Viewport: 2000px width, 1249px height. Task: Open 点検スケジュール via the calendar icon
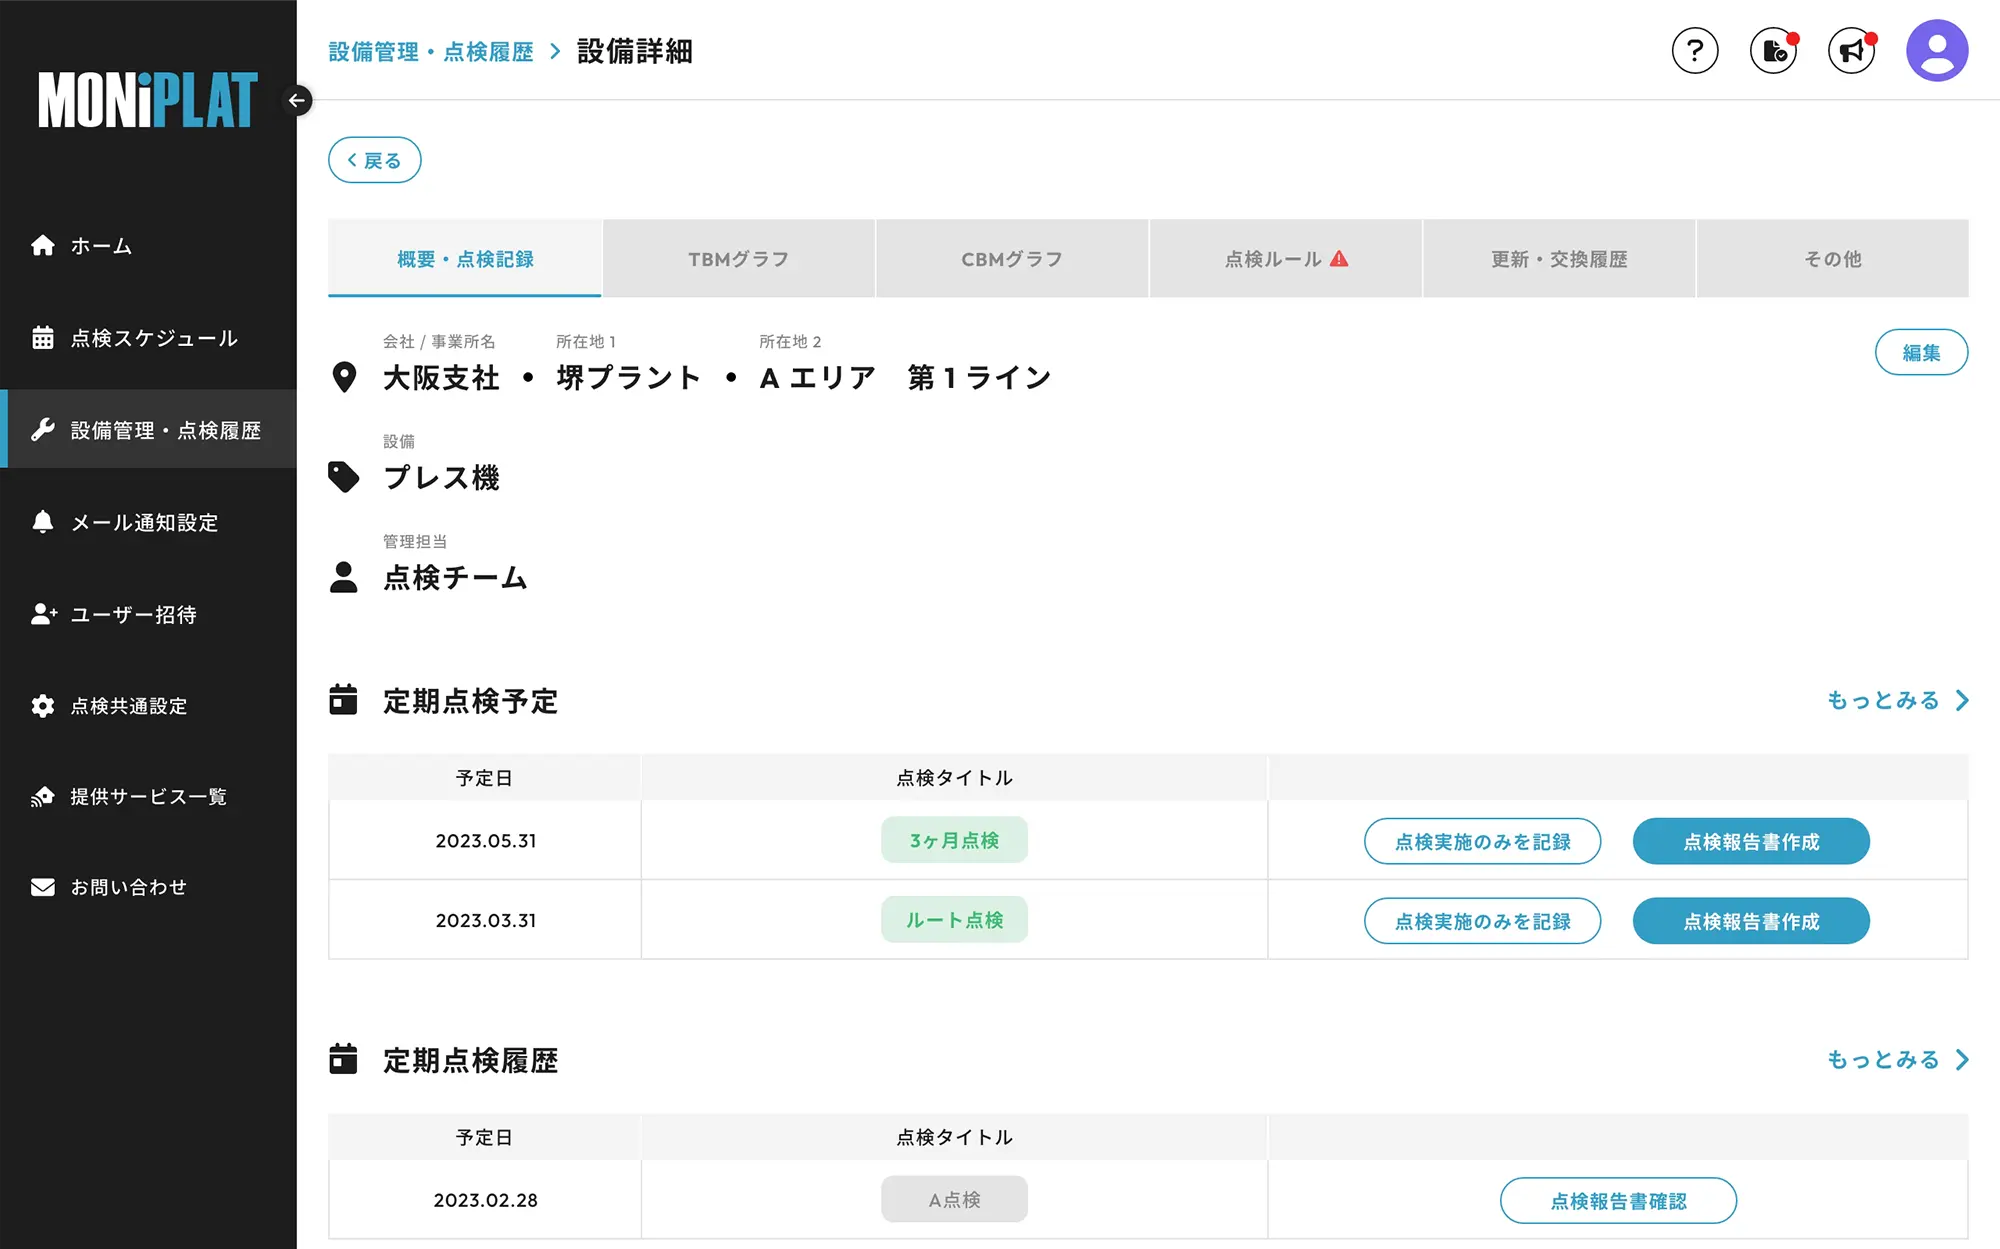pyautogui.click(x=44, y=338)
